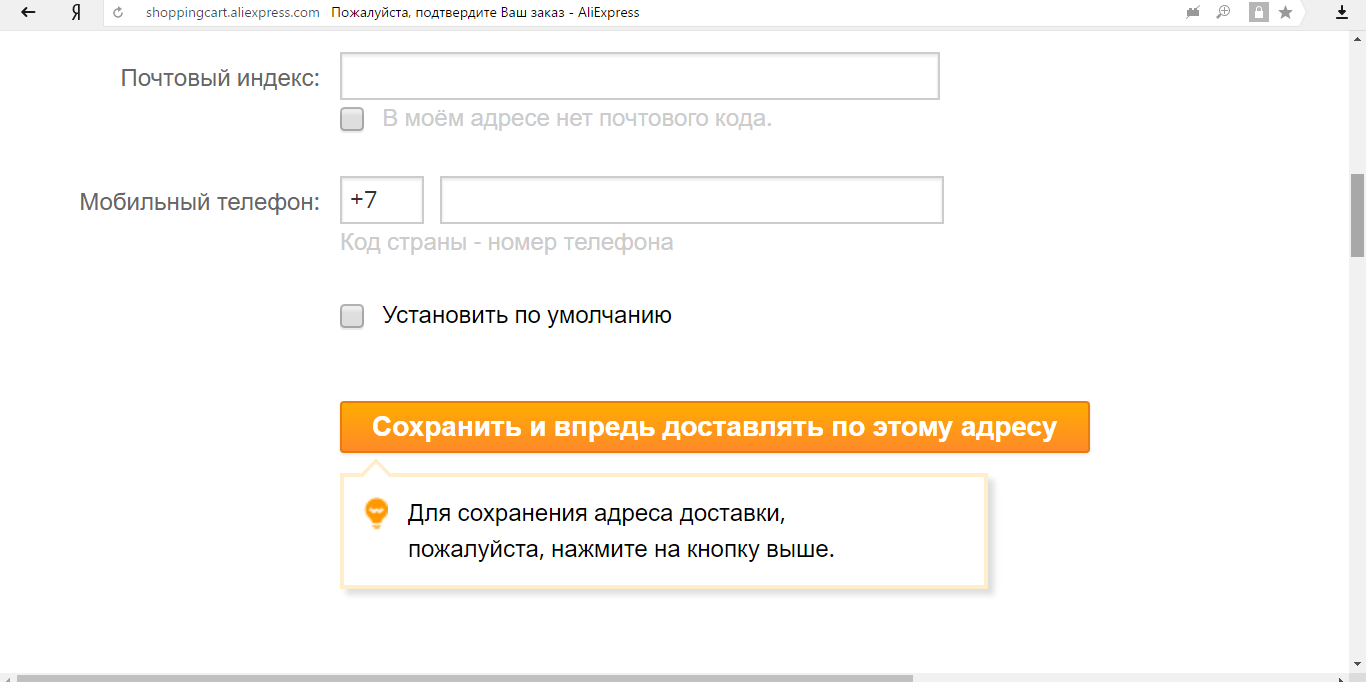Click the blocked plugin icon in address bar
The image size is (1366, 682).
pyautogui.click(x=1192, y=13)
